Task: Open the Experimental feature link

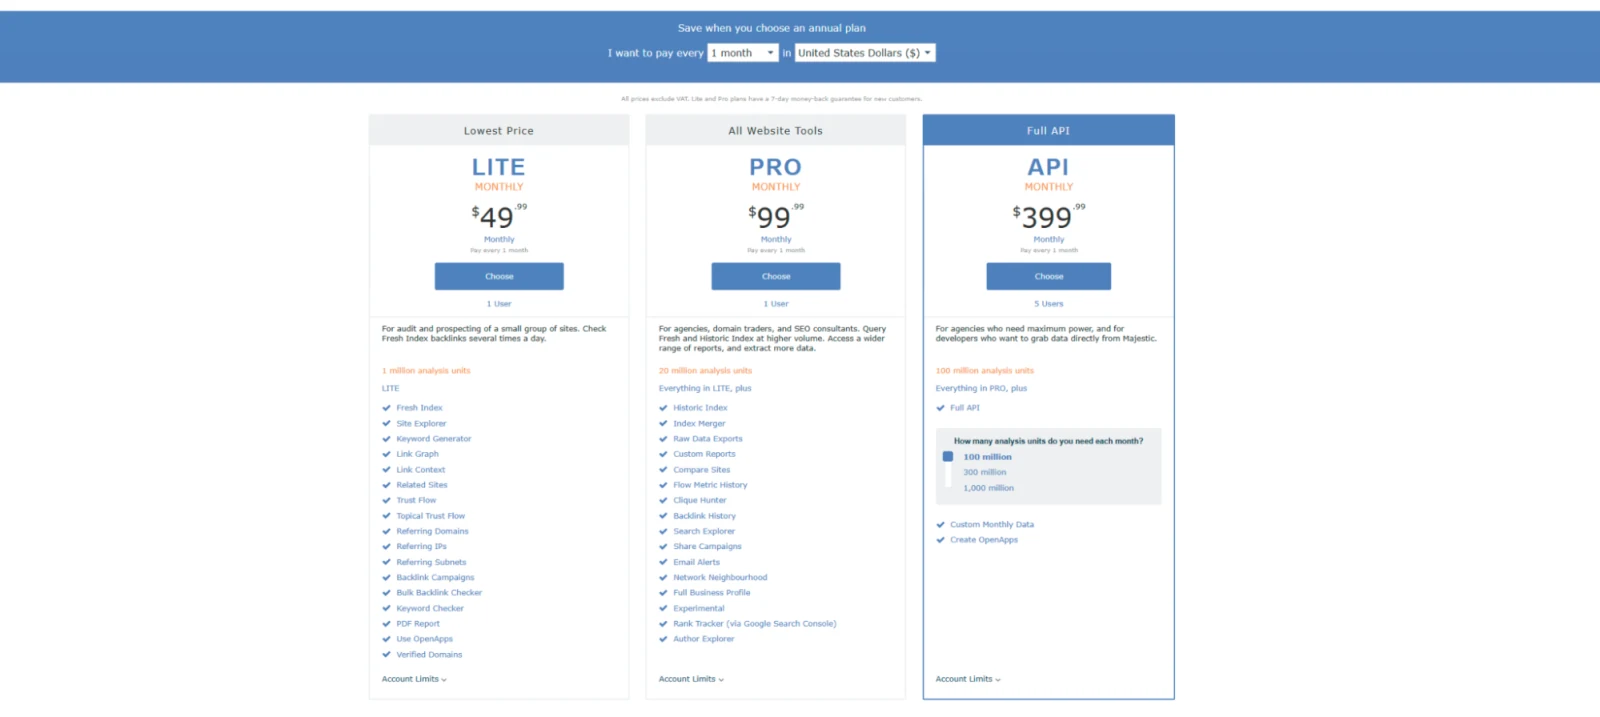Action: tap(699, 608)
